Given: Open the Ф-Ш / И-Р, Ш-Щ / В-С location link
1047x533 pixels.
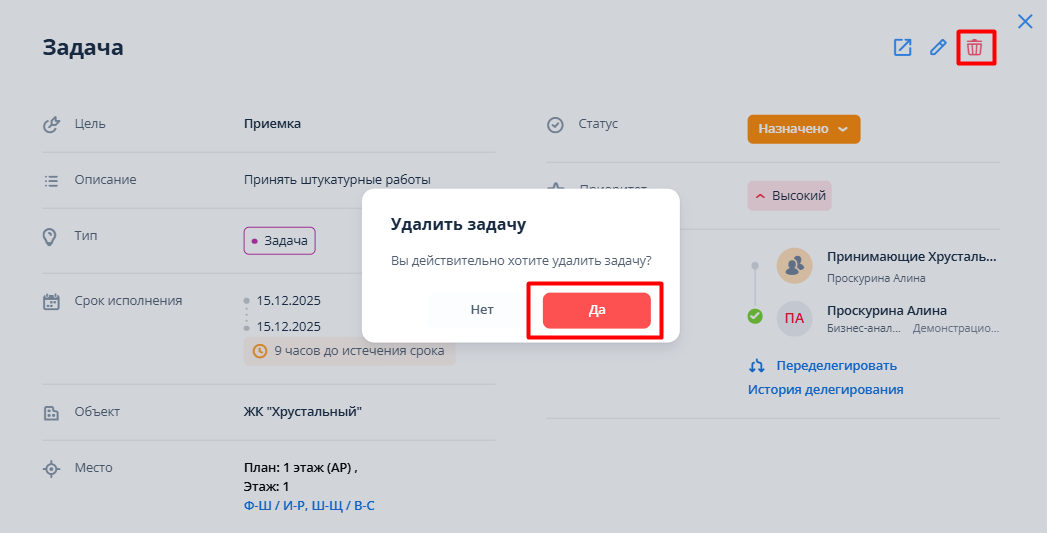Looking at the screenshot, I should click(309, 506).
